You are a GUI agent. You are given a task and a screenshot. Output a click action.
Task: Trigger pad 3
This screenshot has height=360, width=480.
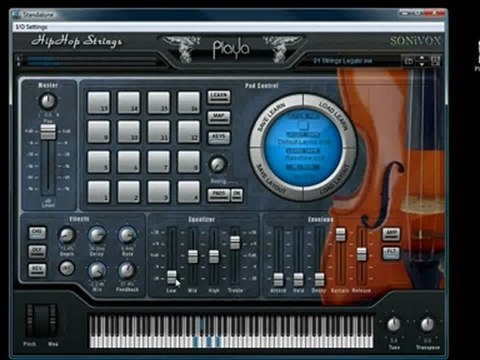[x=159, y=192]
